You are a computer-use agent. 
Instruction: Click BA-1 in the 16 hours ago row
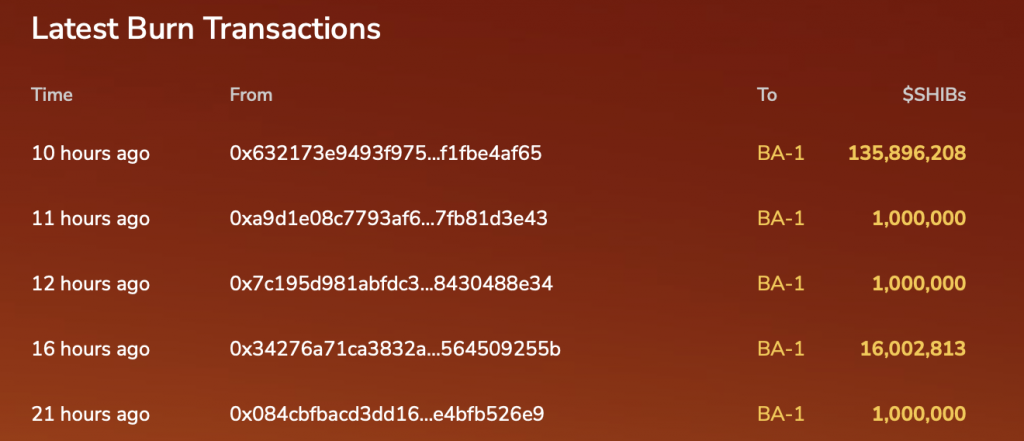(781, 350)
